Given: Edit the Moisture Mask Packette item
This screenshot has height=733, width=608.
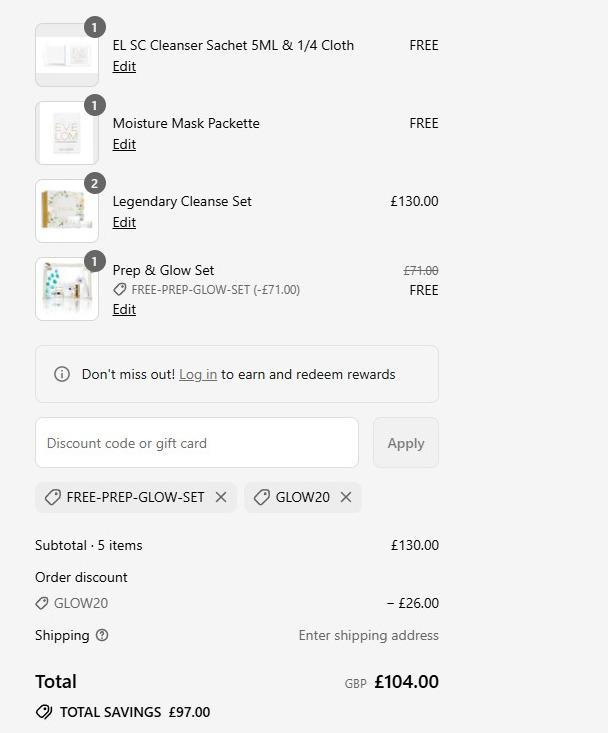Looking at the screenshot, I should (124, 144).
